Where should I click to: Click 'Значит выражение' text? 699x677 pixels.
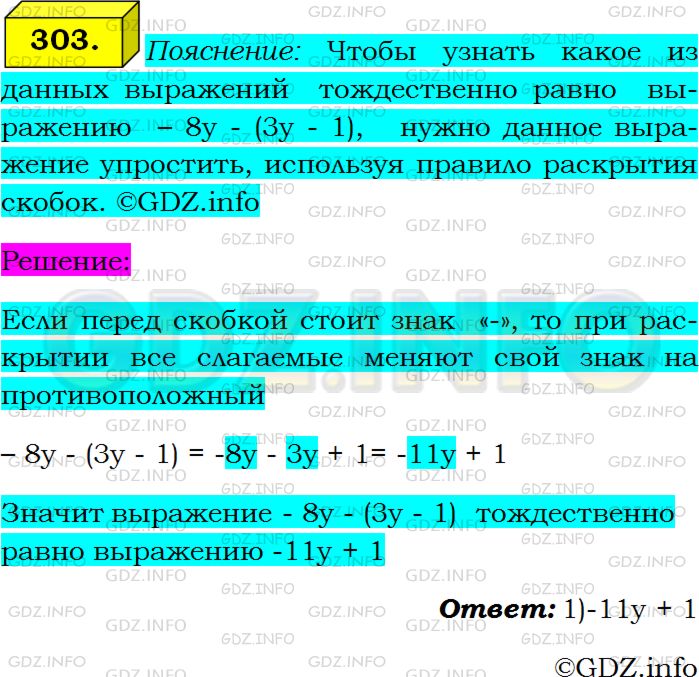136,513
